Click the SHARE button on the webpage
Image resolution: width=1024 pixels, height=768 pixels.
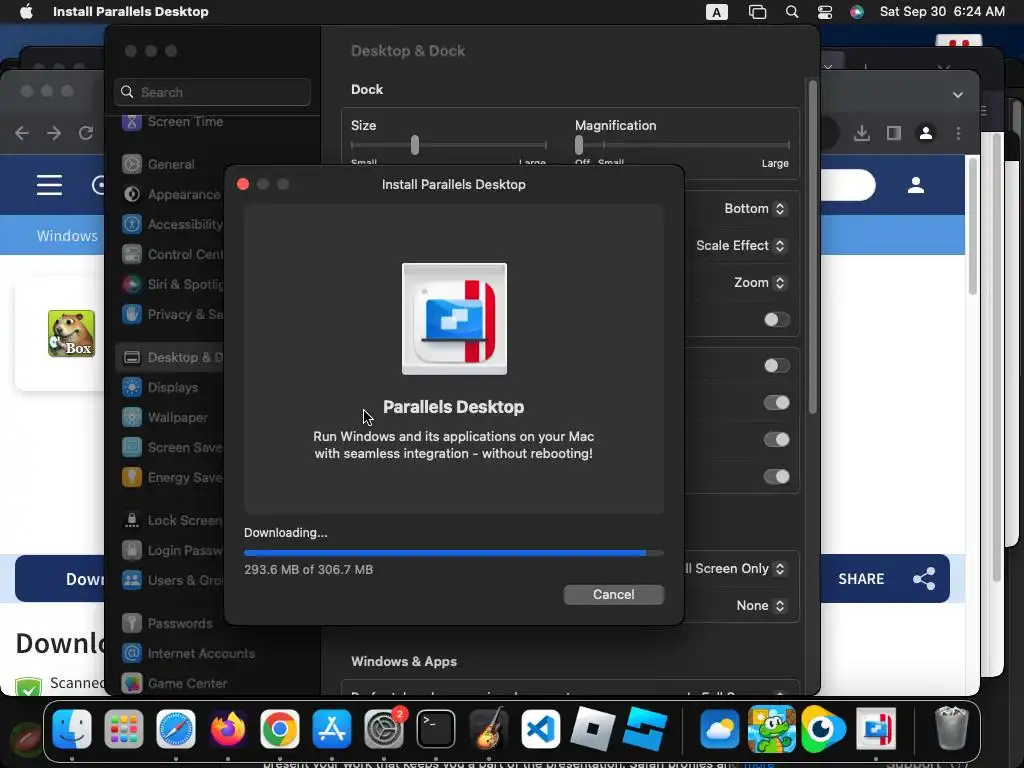(886, 579)
